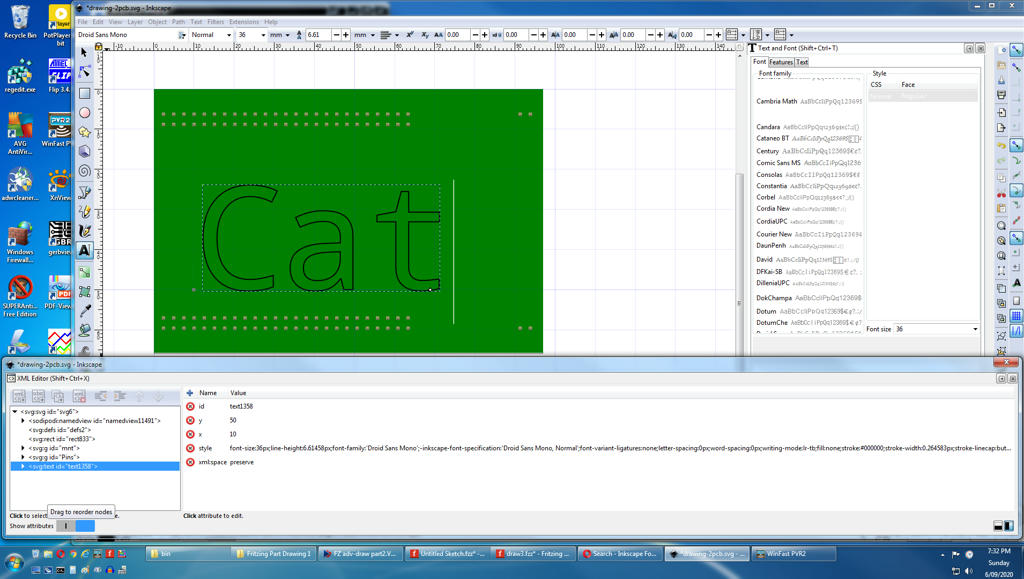Select the Dropper color picker tool
The width and height of the screenshot is (1024, 579).
[84, 311]
